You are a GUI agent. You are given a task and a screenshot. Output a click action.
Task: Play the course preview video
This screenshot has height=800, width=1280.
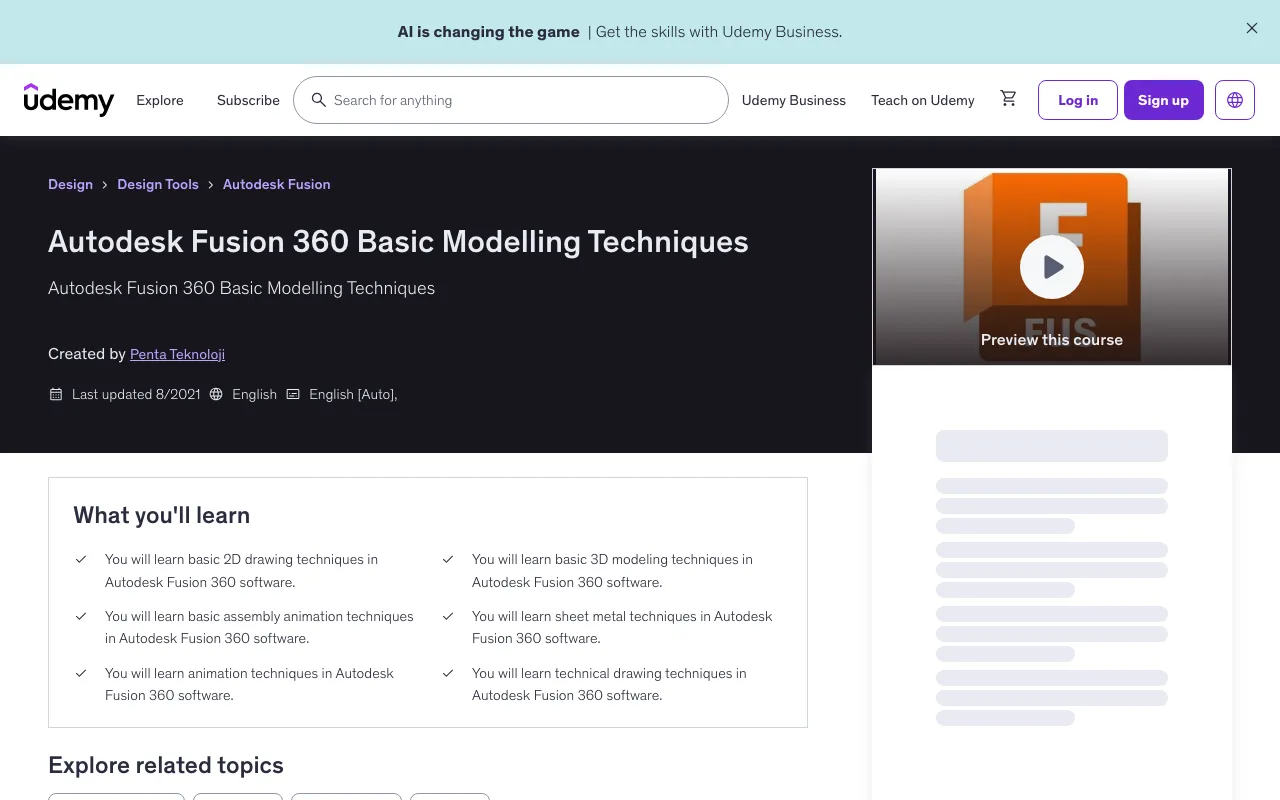1052,267
